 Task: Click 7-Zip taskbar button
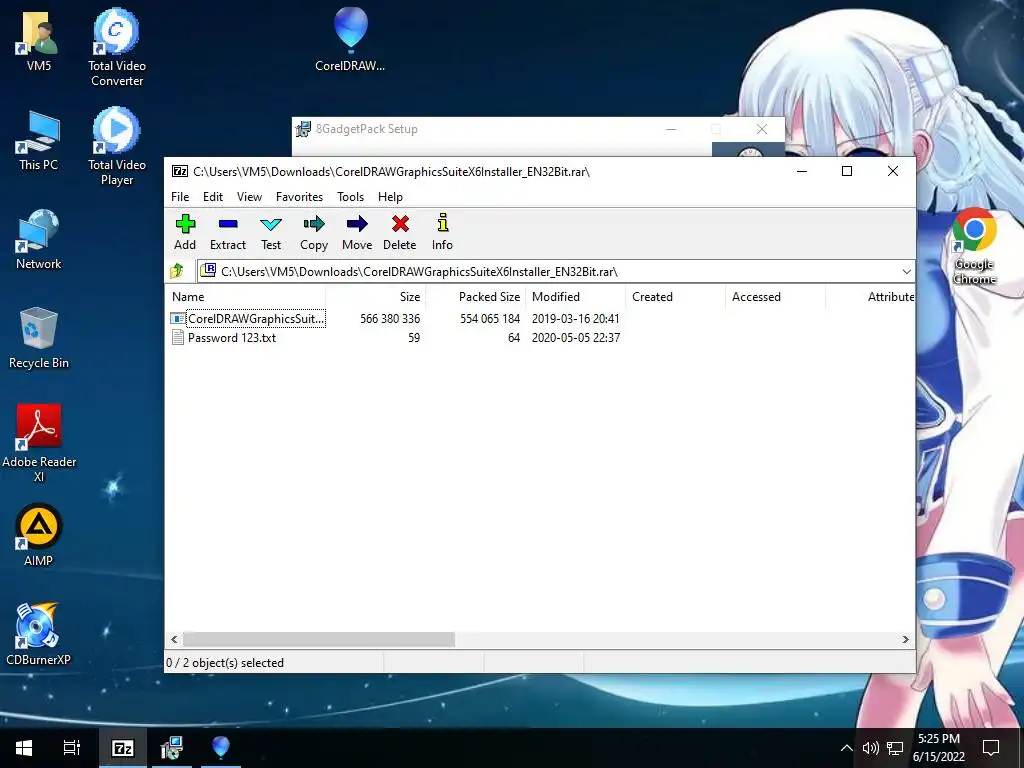123,748
